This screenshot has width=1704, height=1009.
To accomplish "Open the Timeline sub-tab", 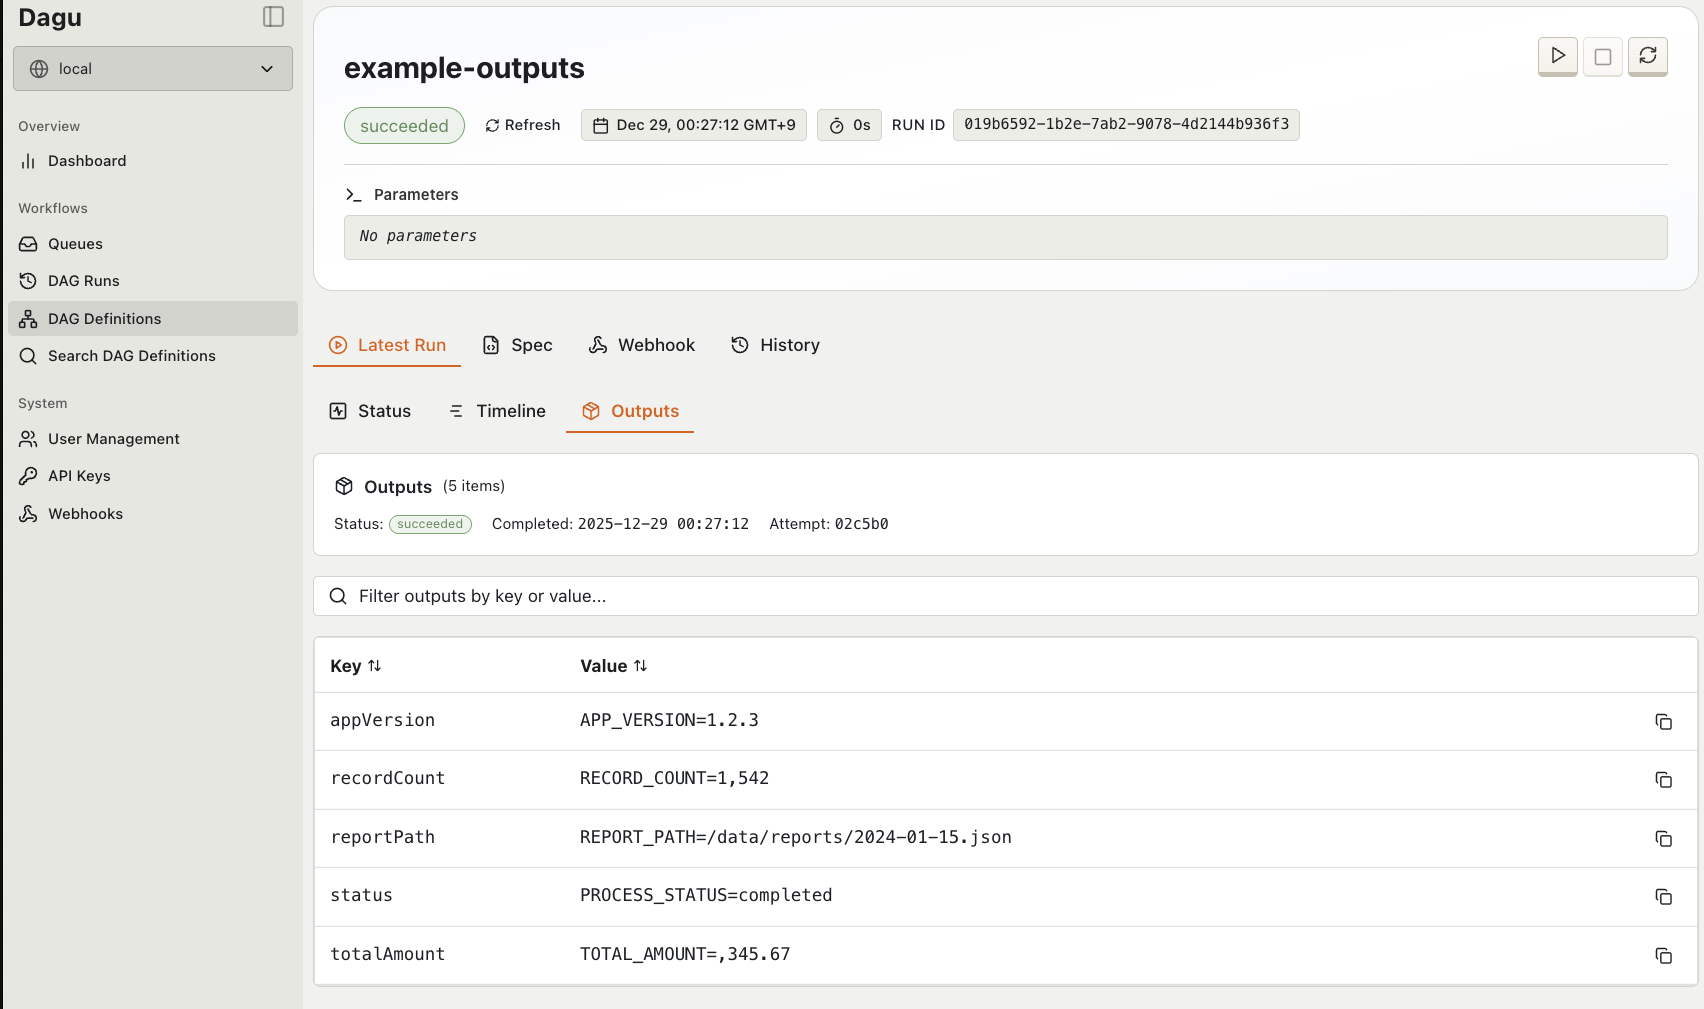I will pos(497,411).
